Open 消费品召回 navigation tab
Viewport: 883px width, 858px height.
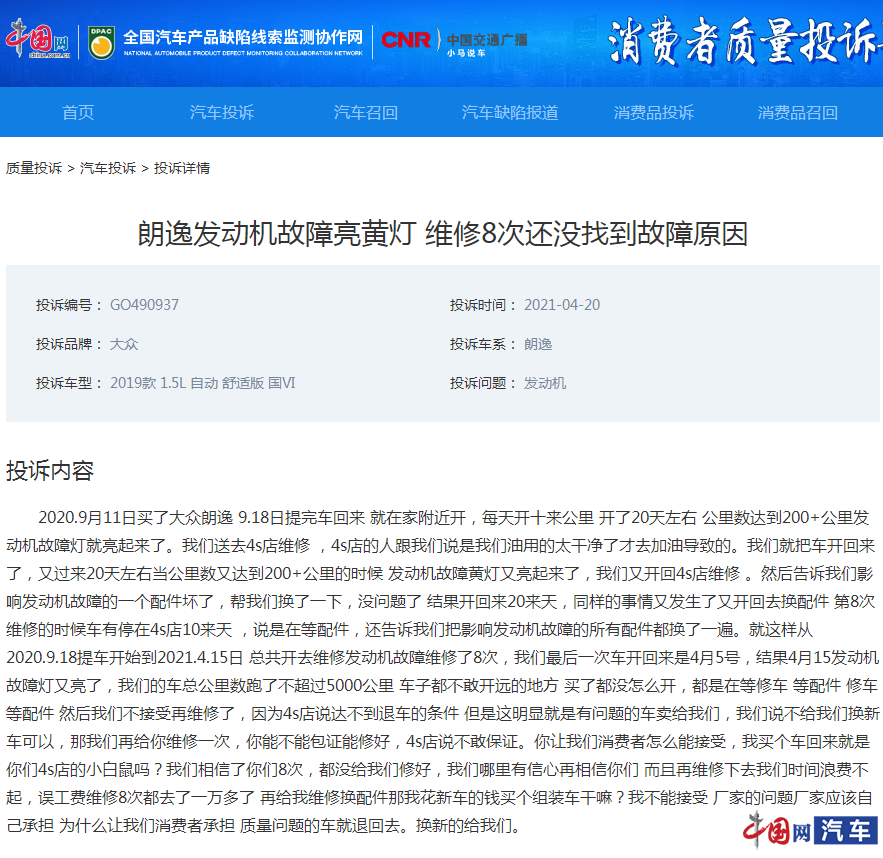pos(797,113)
